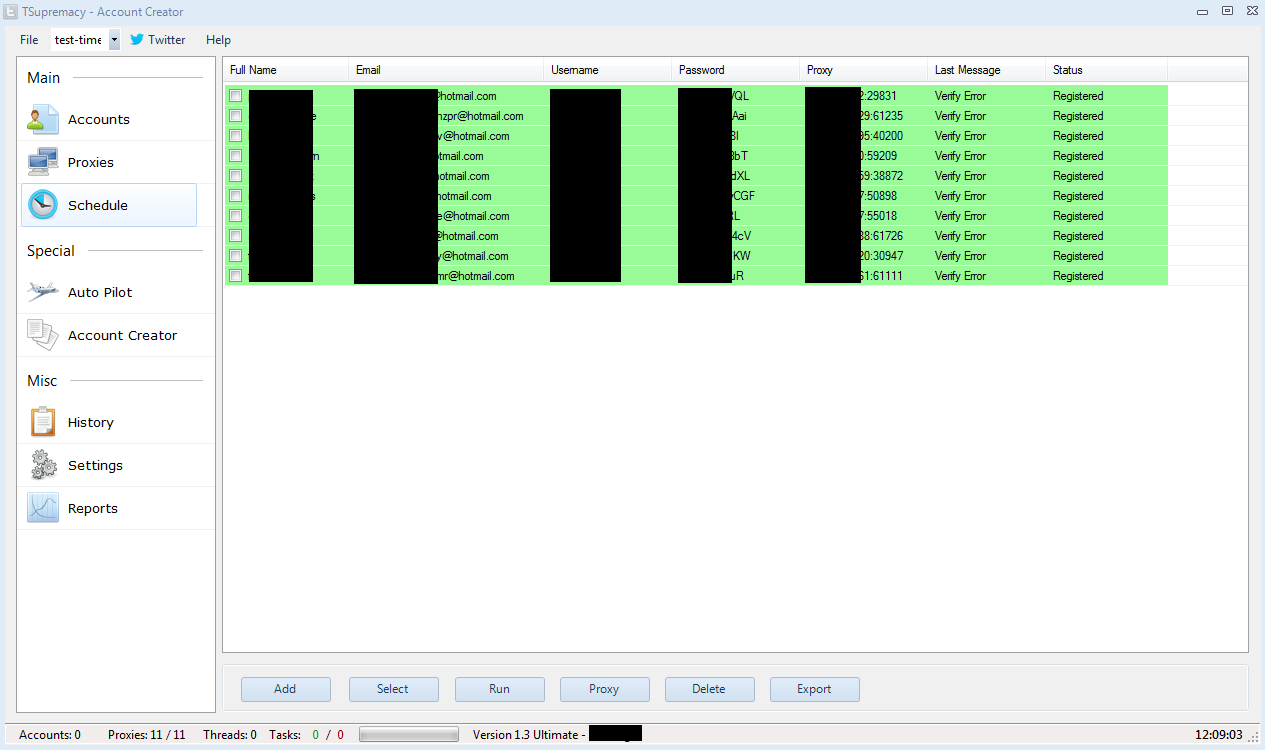
Task: Switch to Schedule in the sidebar
Action: pyautogui.click(x=110, y=205)
